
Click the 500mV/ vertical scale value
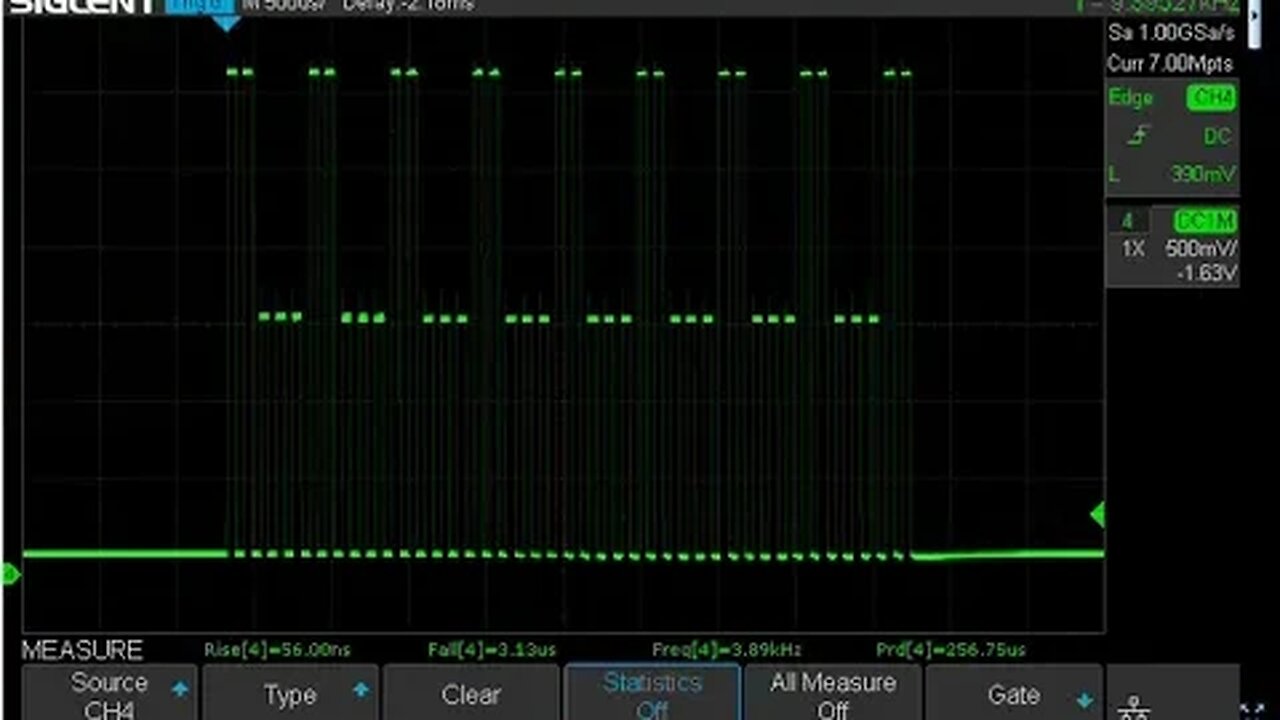pos(1201,249)
